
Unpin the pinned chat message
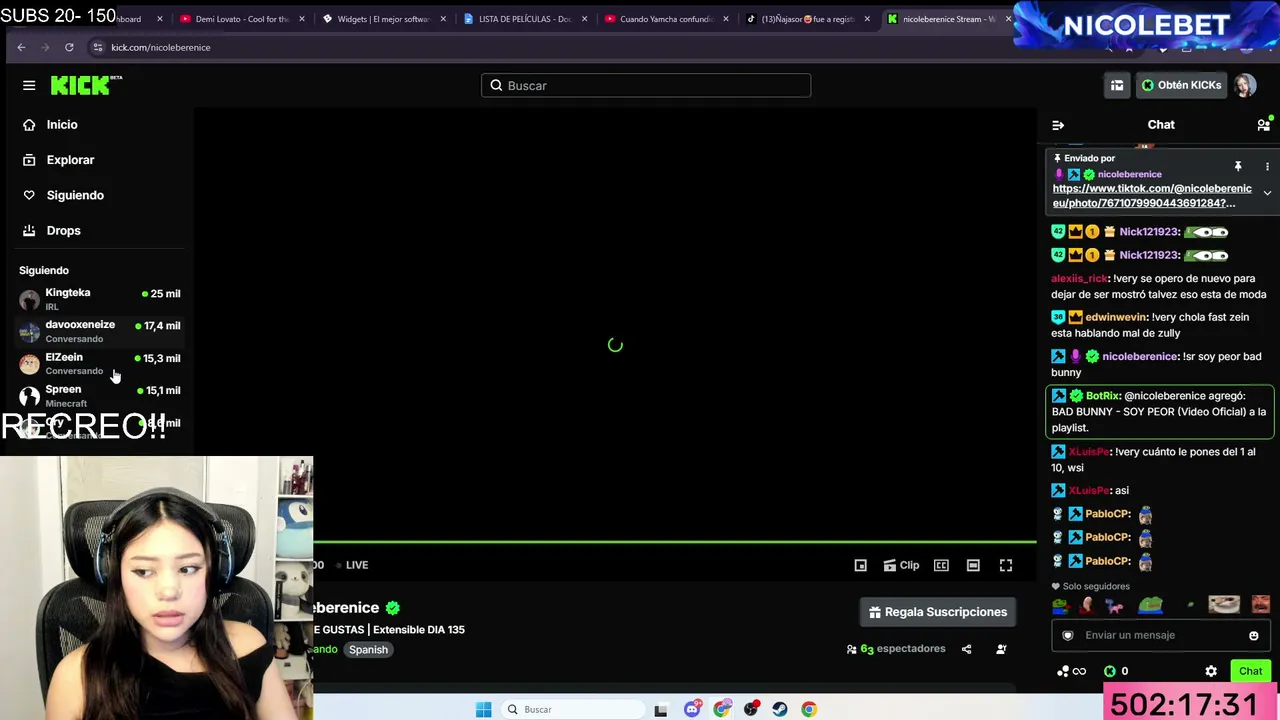(x=1238, y=166)
